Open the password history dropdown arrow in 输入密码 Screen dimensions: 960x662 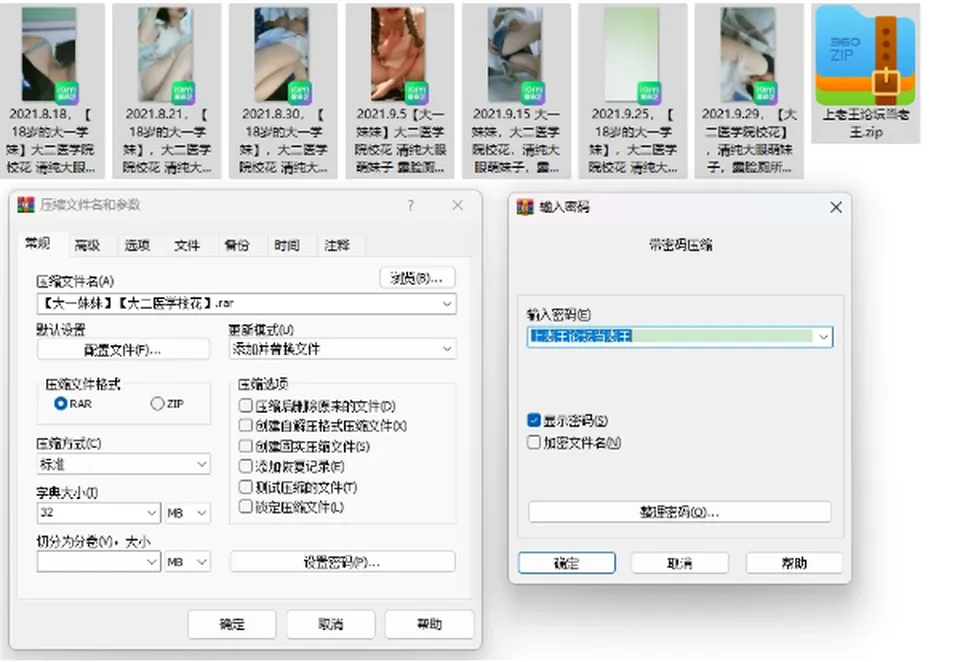click(823, 337)
